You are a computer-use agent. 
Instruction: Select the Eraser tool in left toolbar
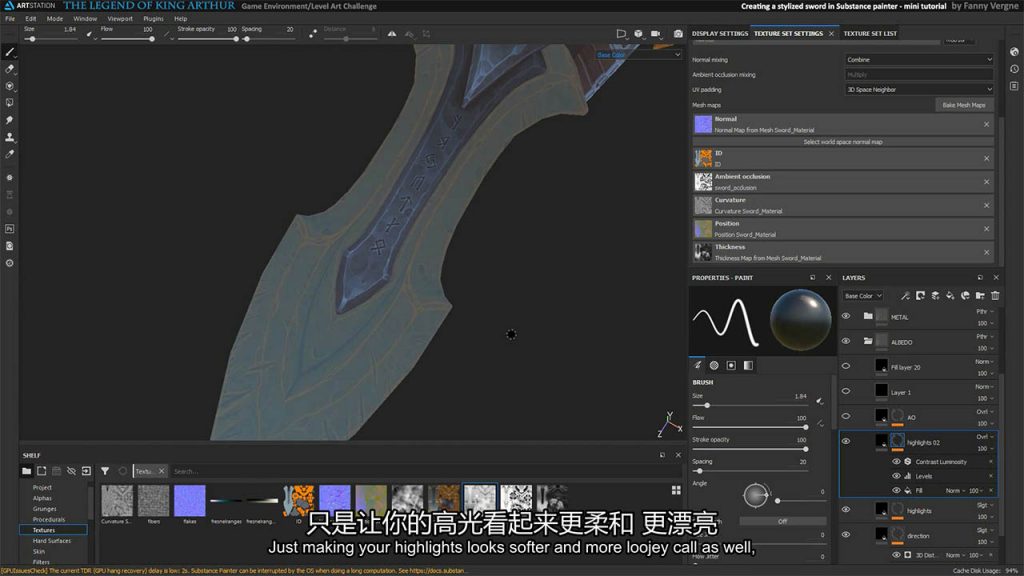(x=10, y=69)
